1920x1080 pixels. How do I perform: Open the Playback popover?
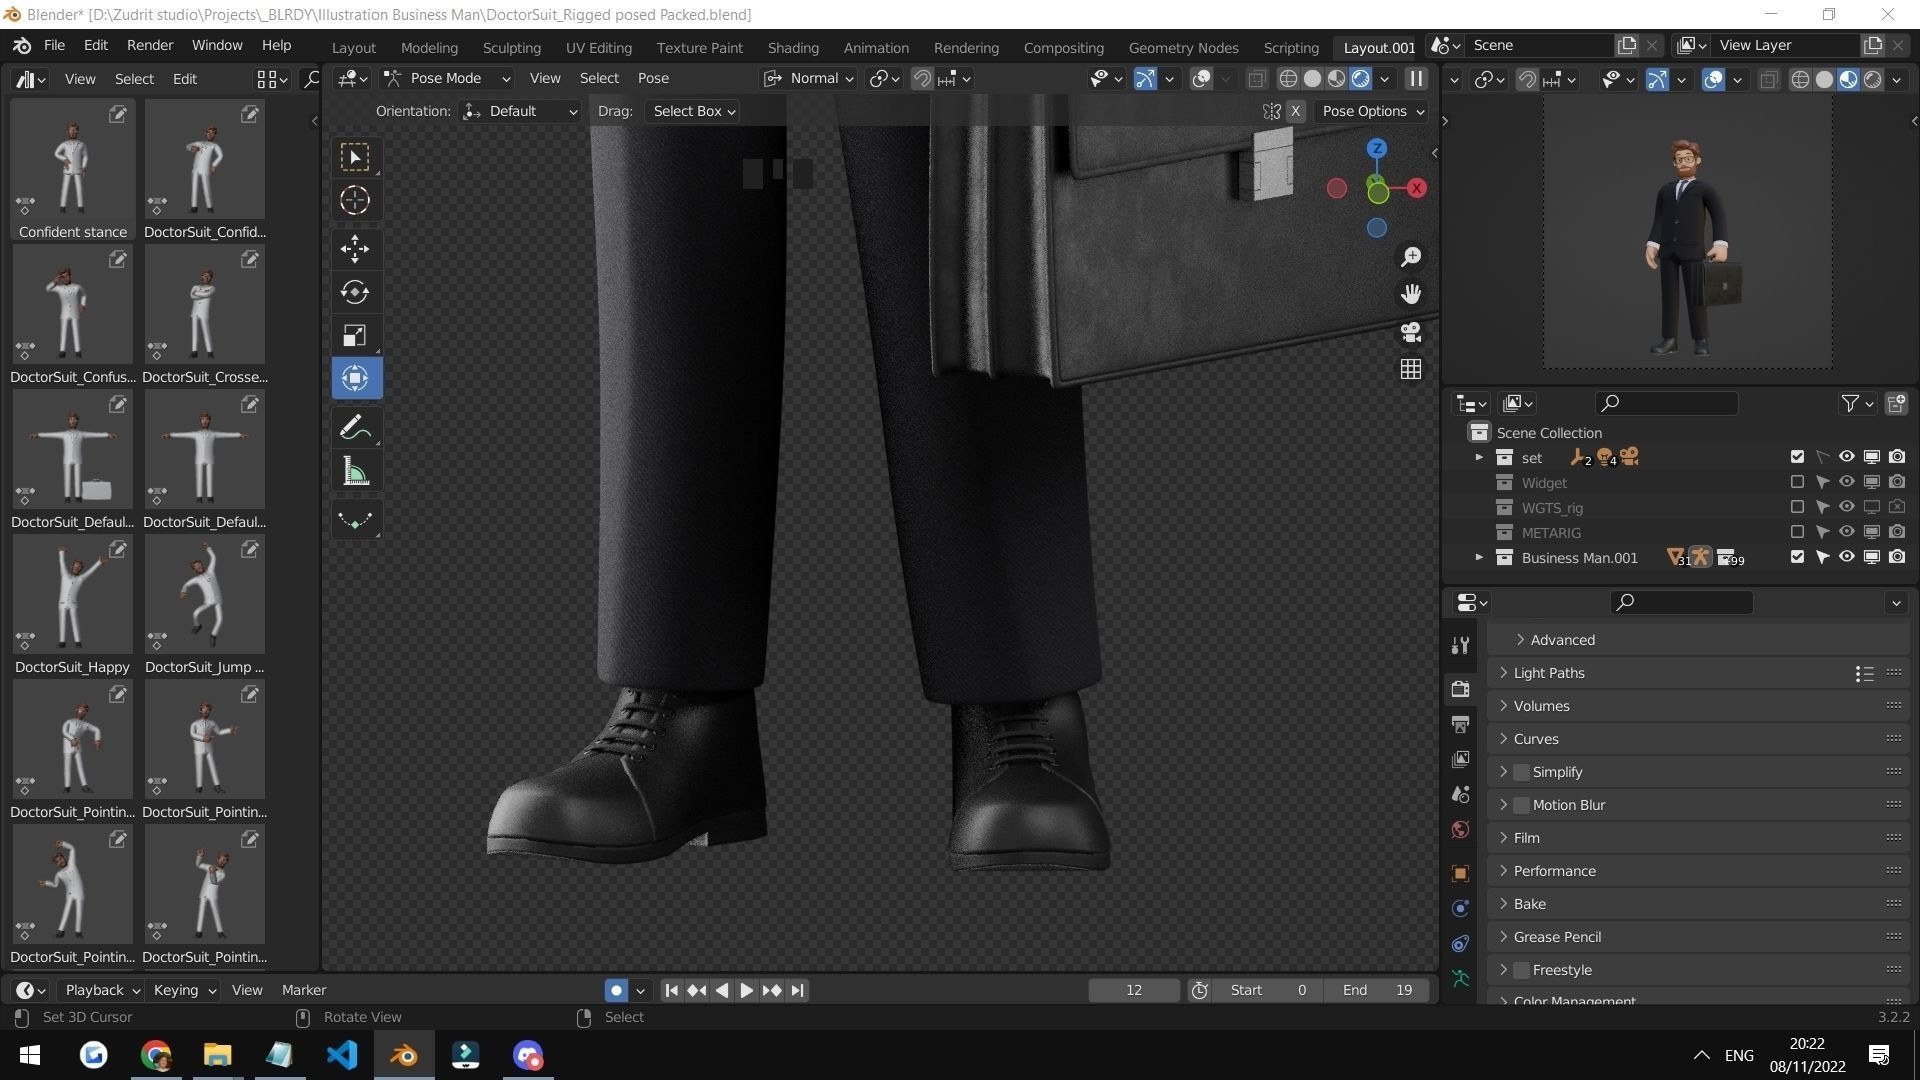[102, 990]
